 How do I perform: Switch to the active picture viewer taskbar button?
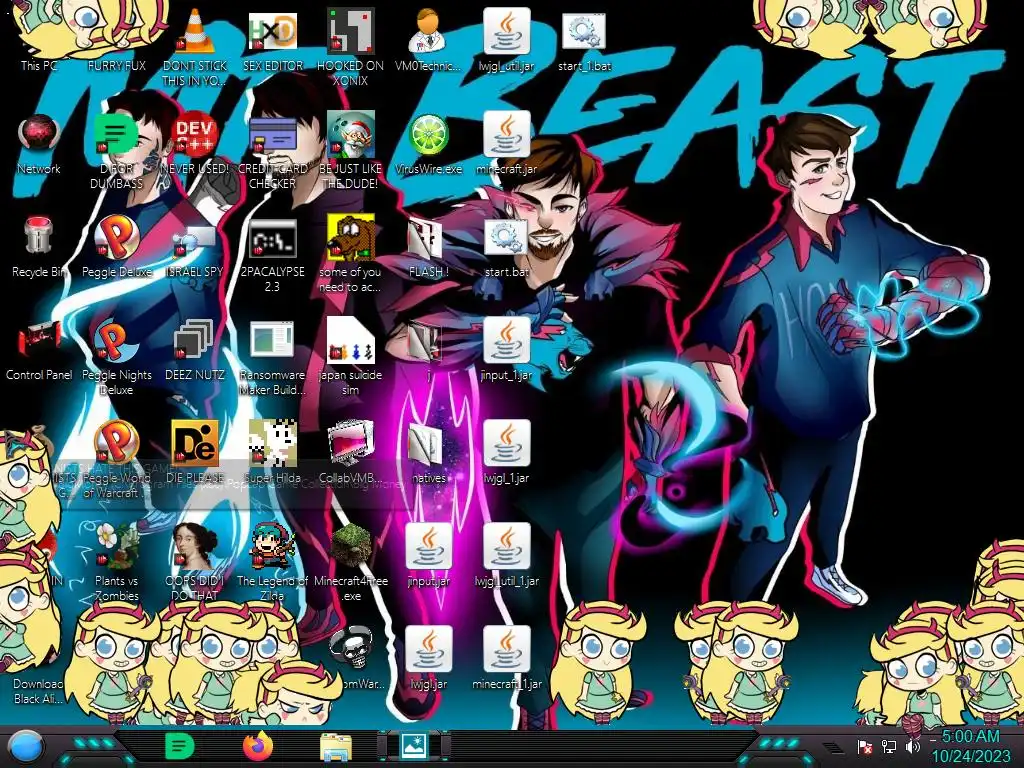(x=414, y=746)
